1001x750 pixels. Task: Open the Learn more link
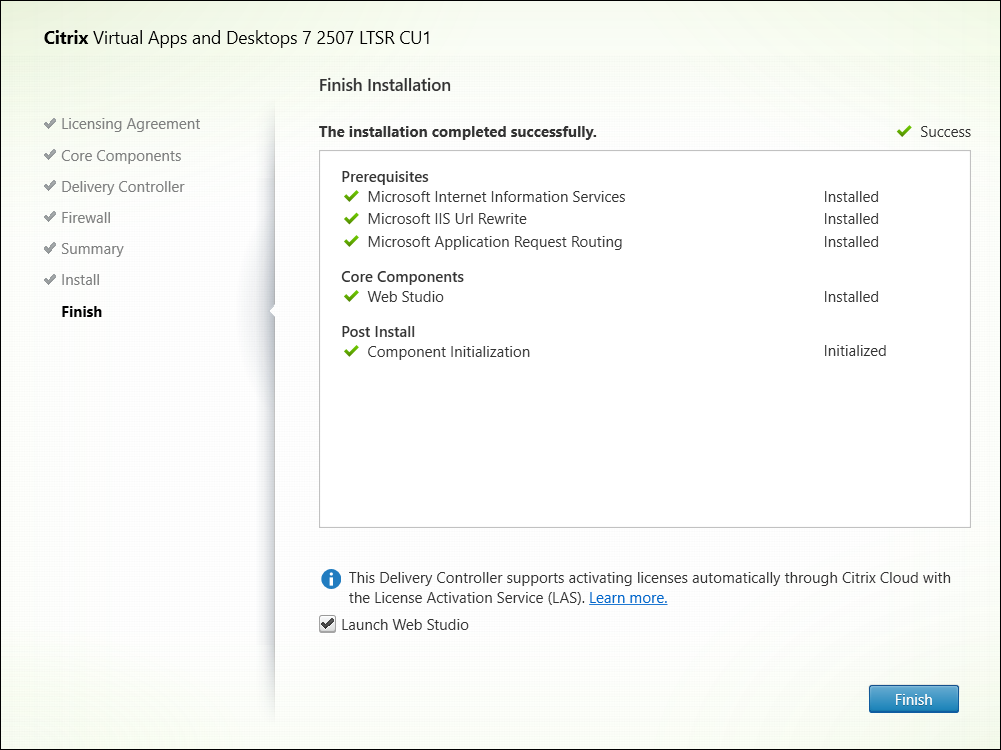[628, 598]
